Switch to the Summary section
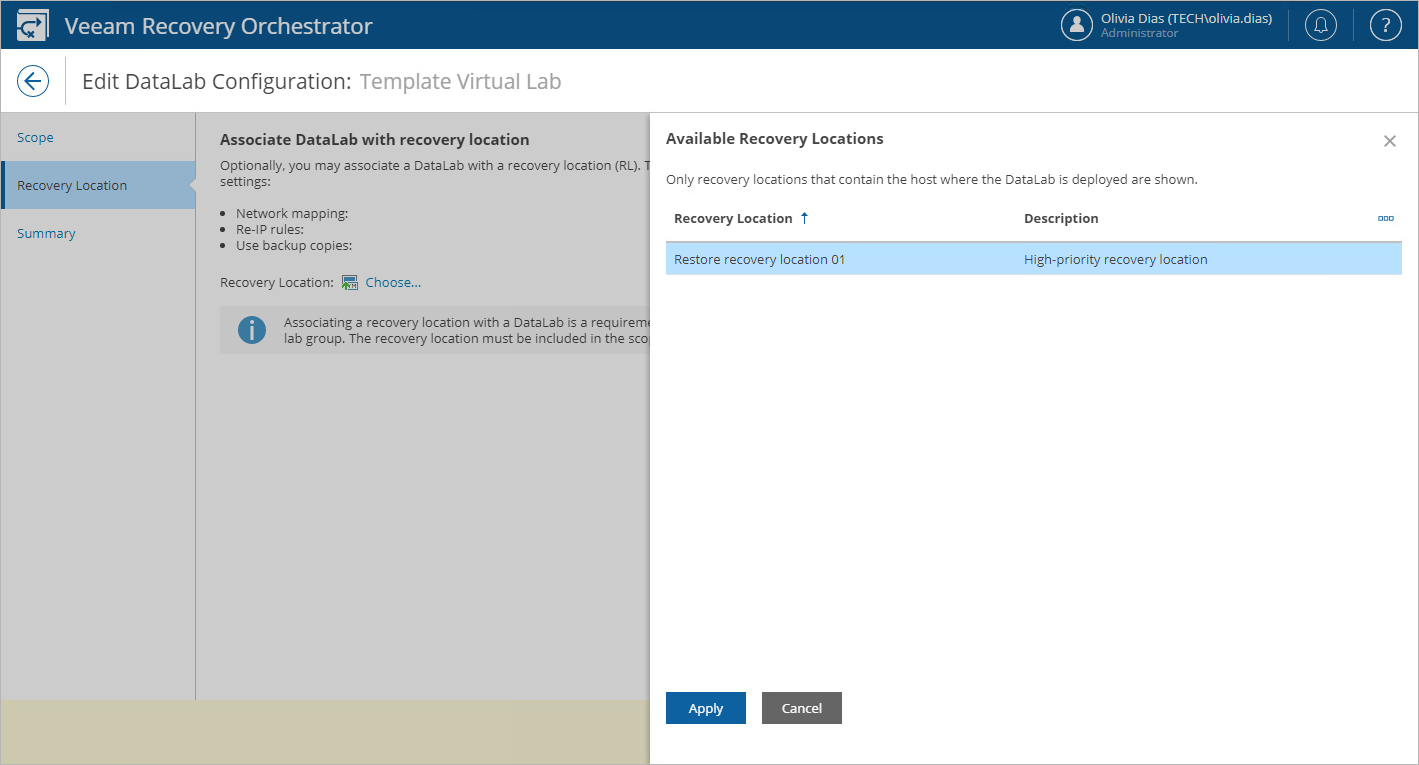1419x765 pixels. click(46, 232)
